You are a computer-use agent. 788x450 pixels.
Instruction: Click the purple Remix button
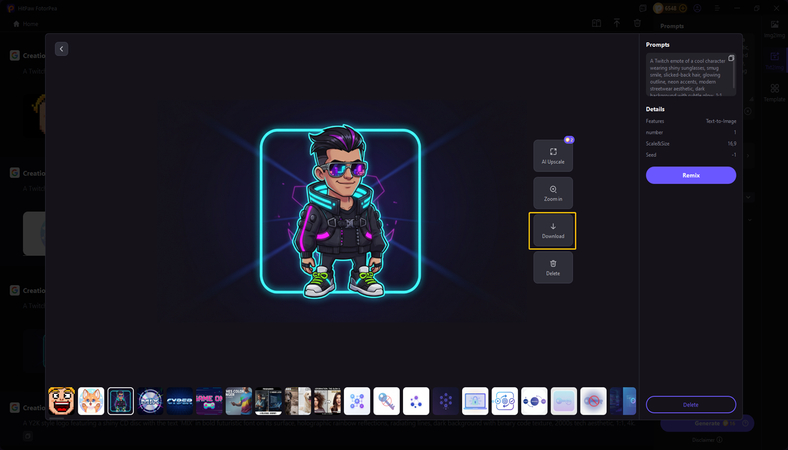pyautogui.click(x=691, y=175)
